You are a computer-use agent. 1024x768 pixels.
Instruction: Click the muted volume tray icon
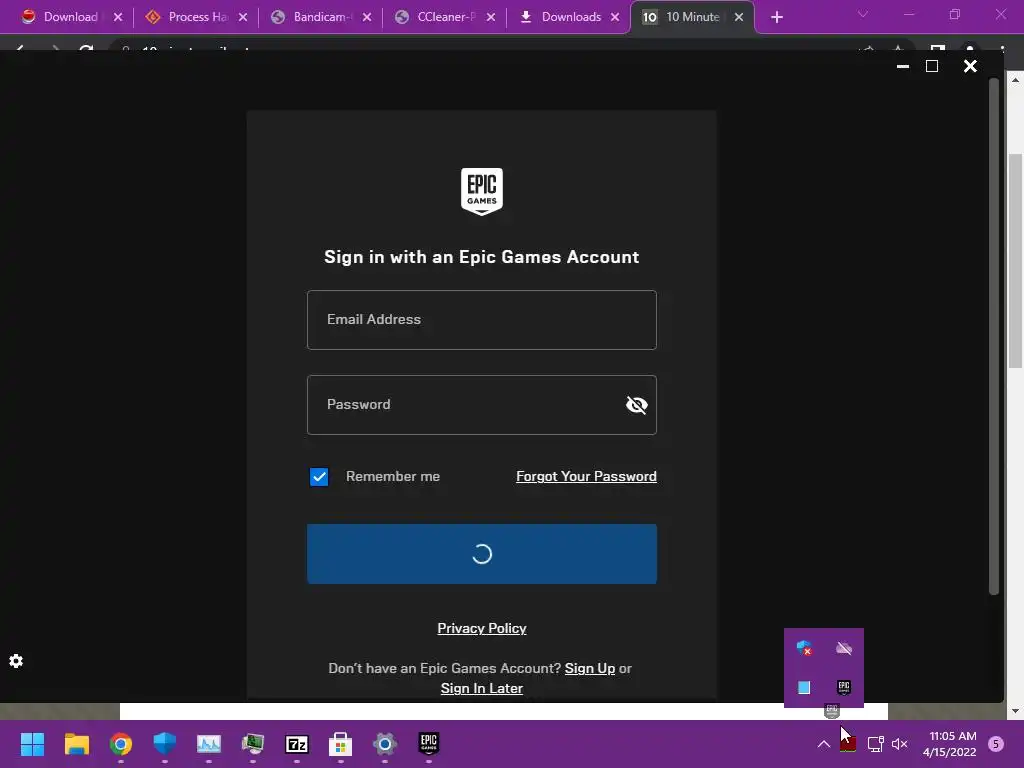pyautogui.click(x=900, y=744)
